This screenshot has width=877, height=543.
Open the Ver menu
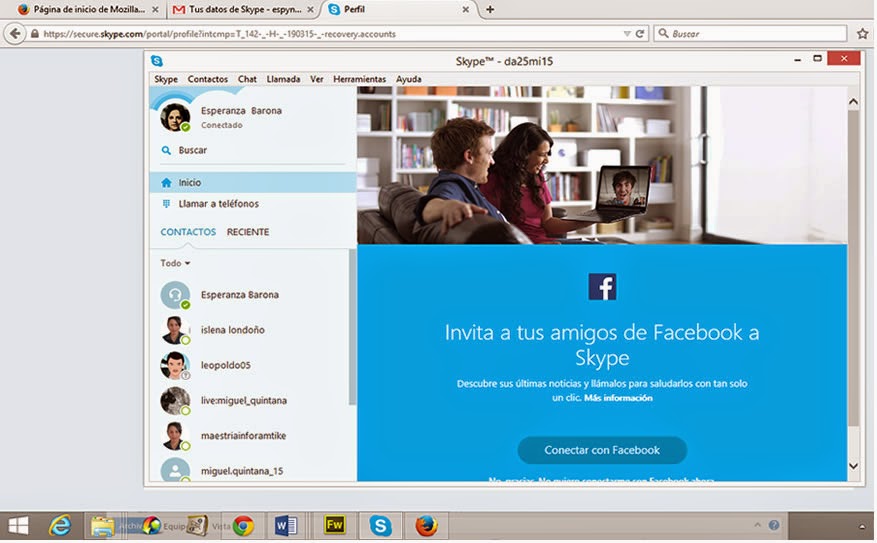[x=317, y=79]
